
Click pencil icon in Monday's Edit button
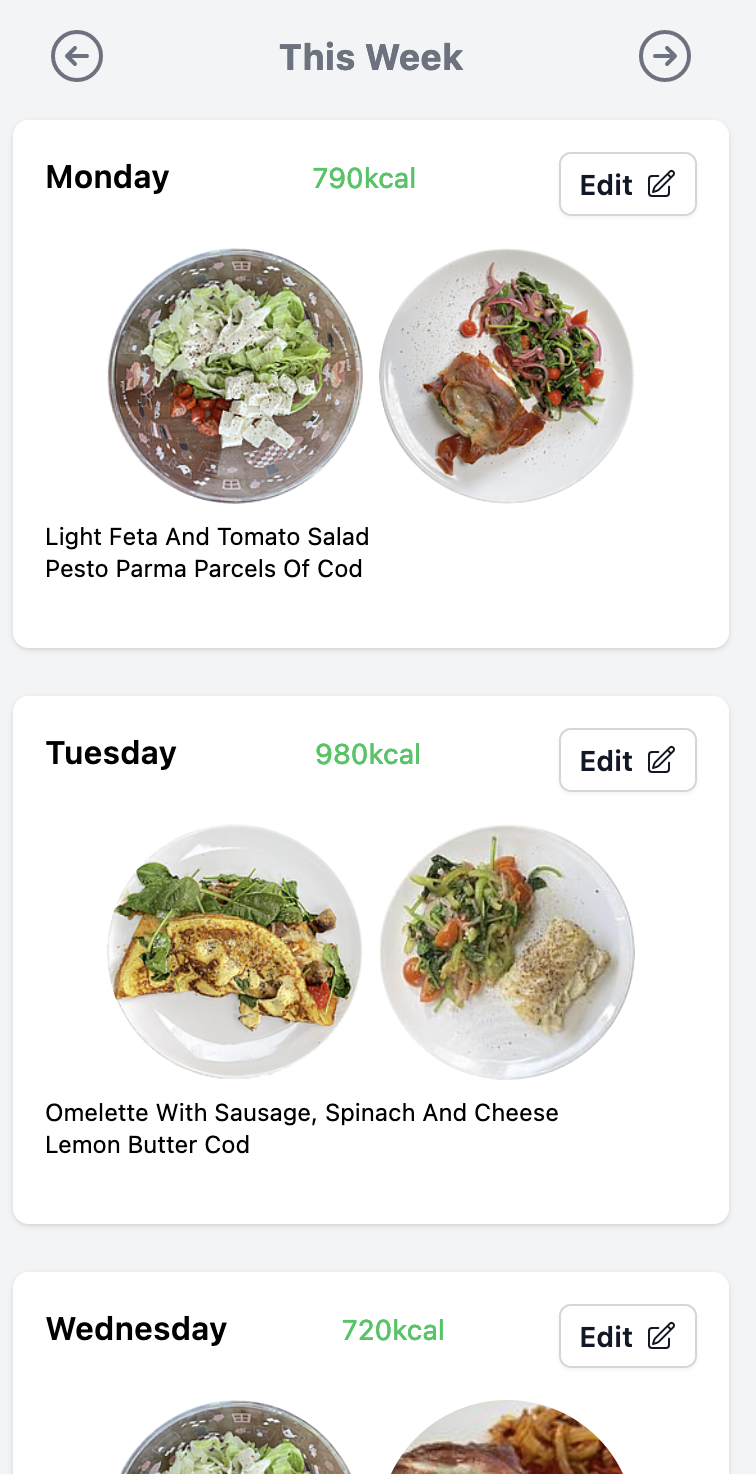[661, 184]
